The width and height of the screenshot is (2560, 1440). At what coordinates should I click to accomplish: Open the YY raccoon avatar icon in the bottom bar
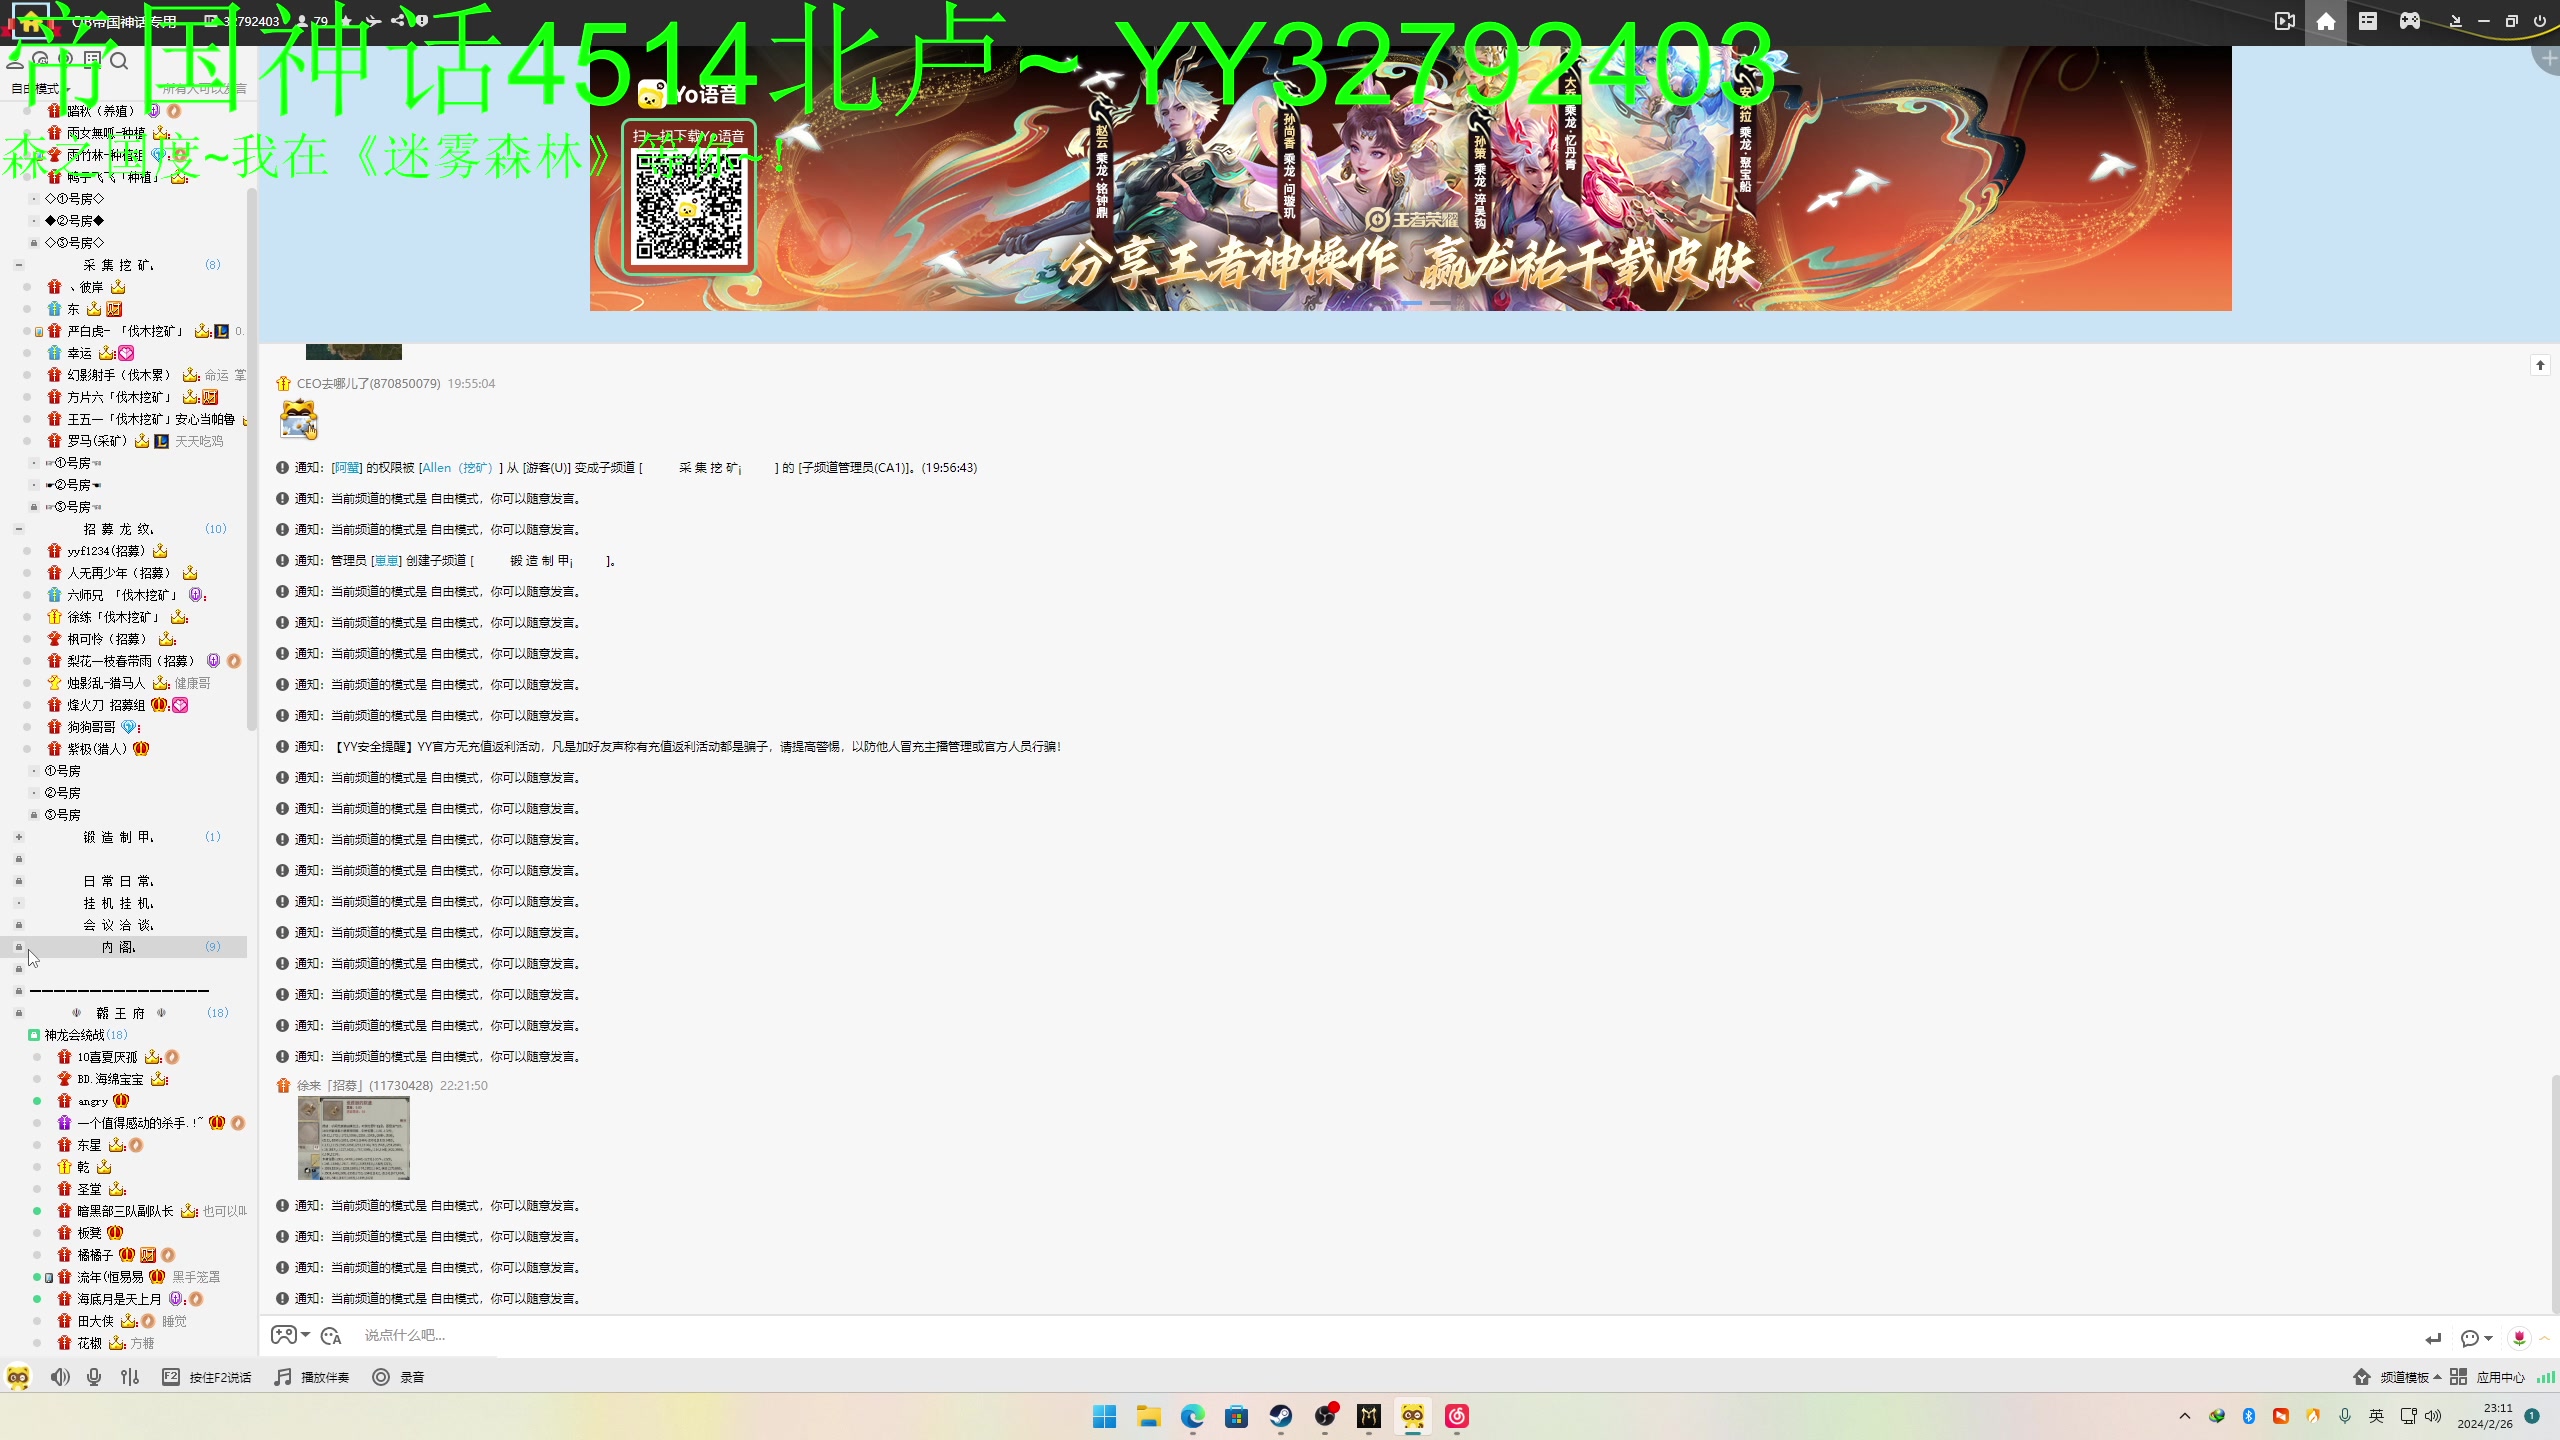click(x=18, y=1377)
